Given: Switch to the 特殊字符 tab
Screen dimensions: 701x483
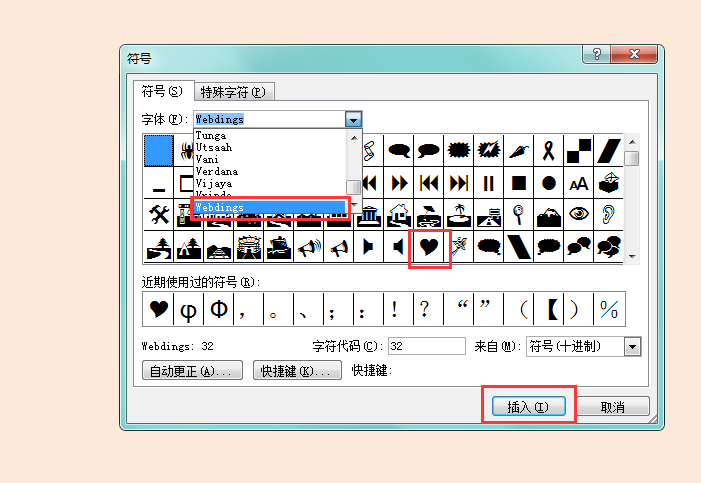Looking at the screenshot, I should 234,92.
